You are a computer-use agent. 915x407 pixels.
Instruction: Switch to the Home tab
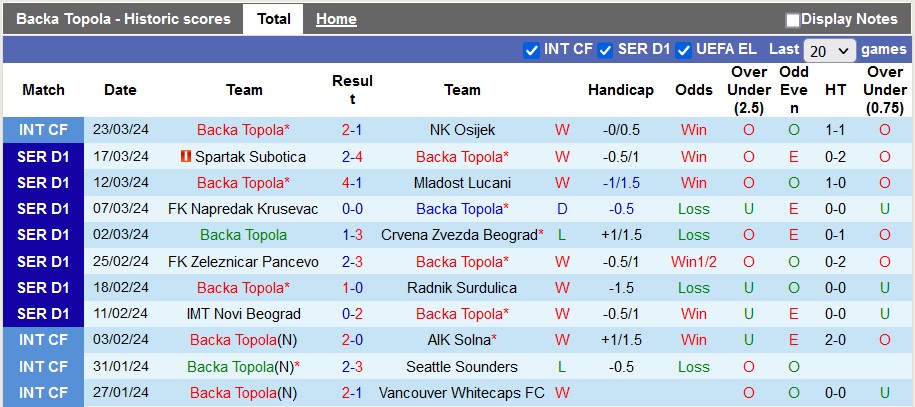click(x=336, y=19)
